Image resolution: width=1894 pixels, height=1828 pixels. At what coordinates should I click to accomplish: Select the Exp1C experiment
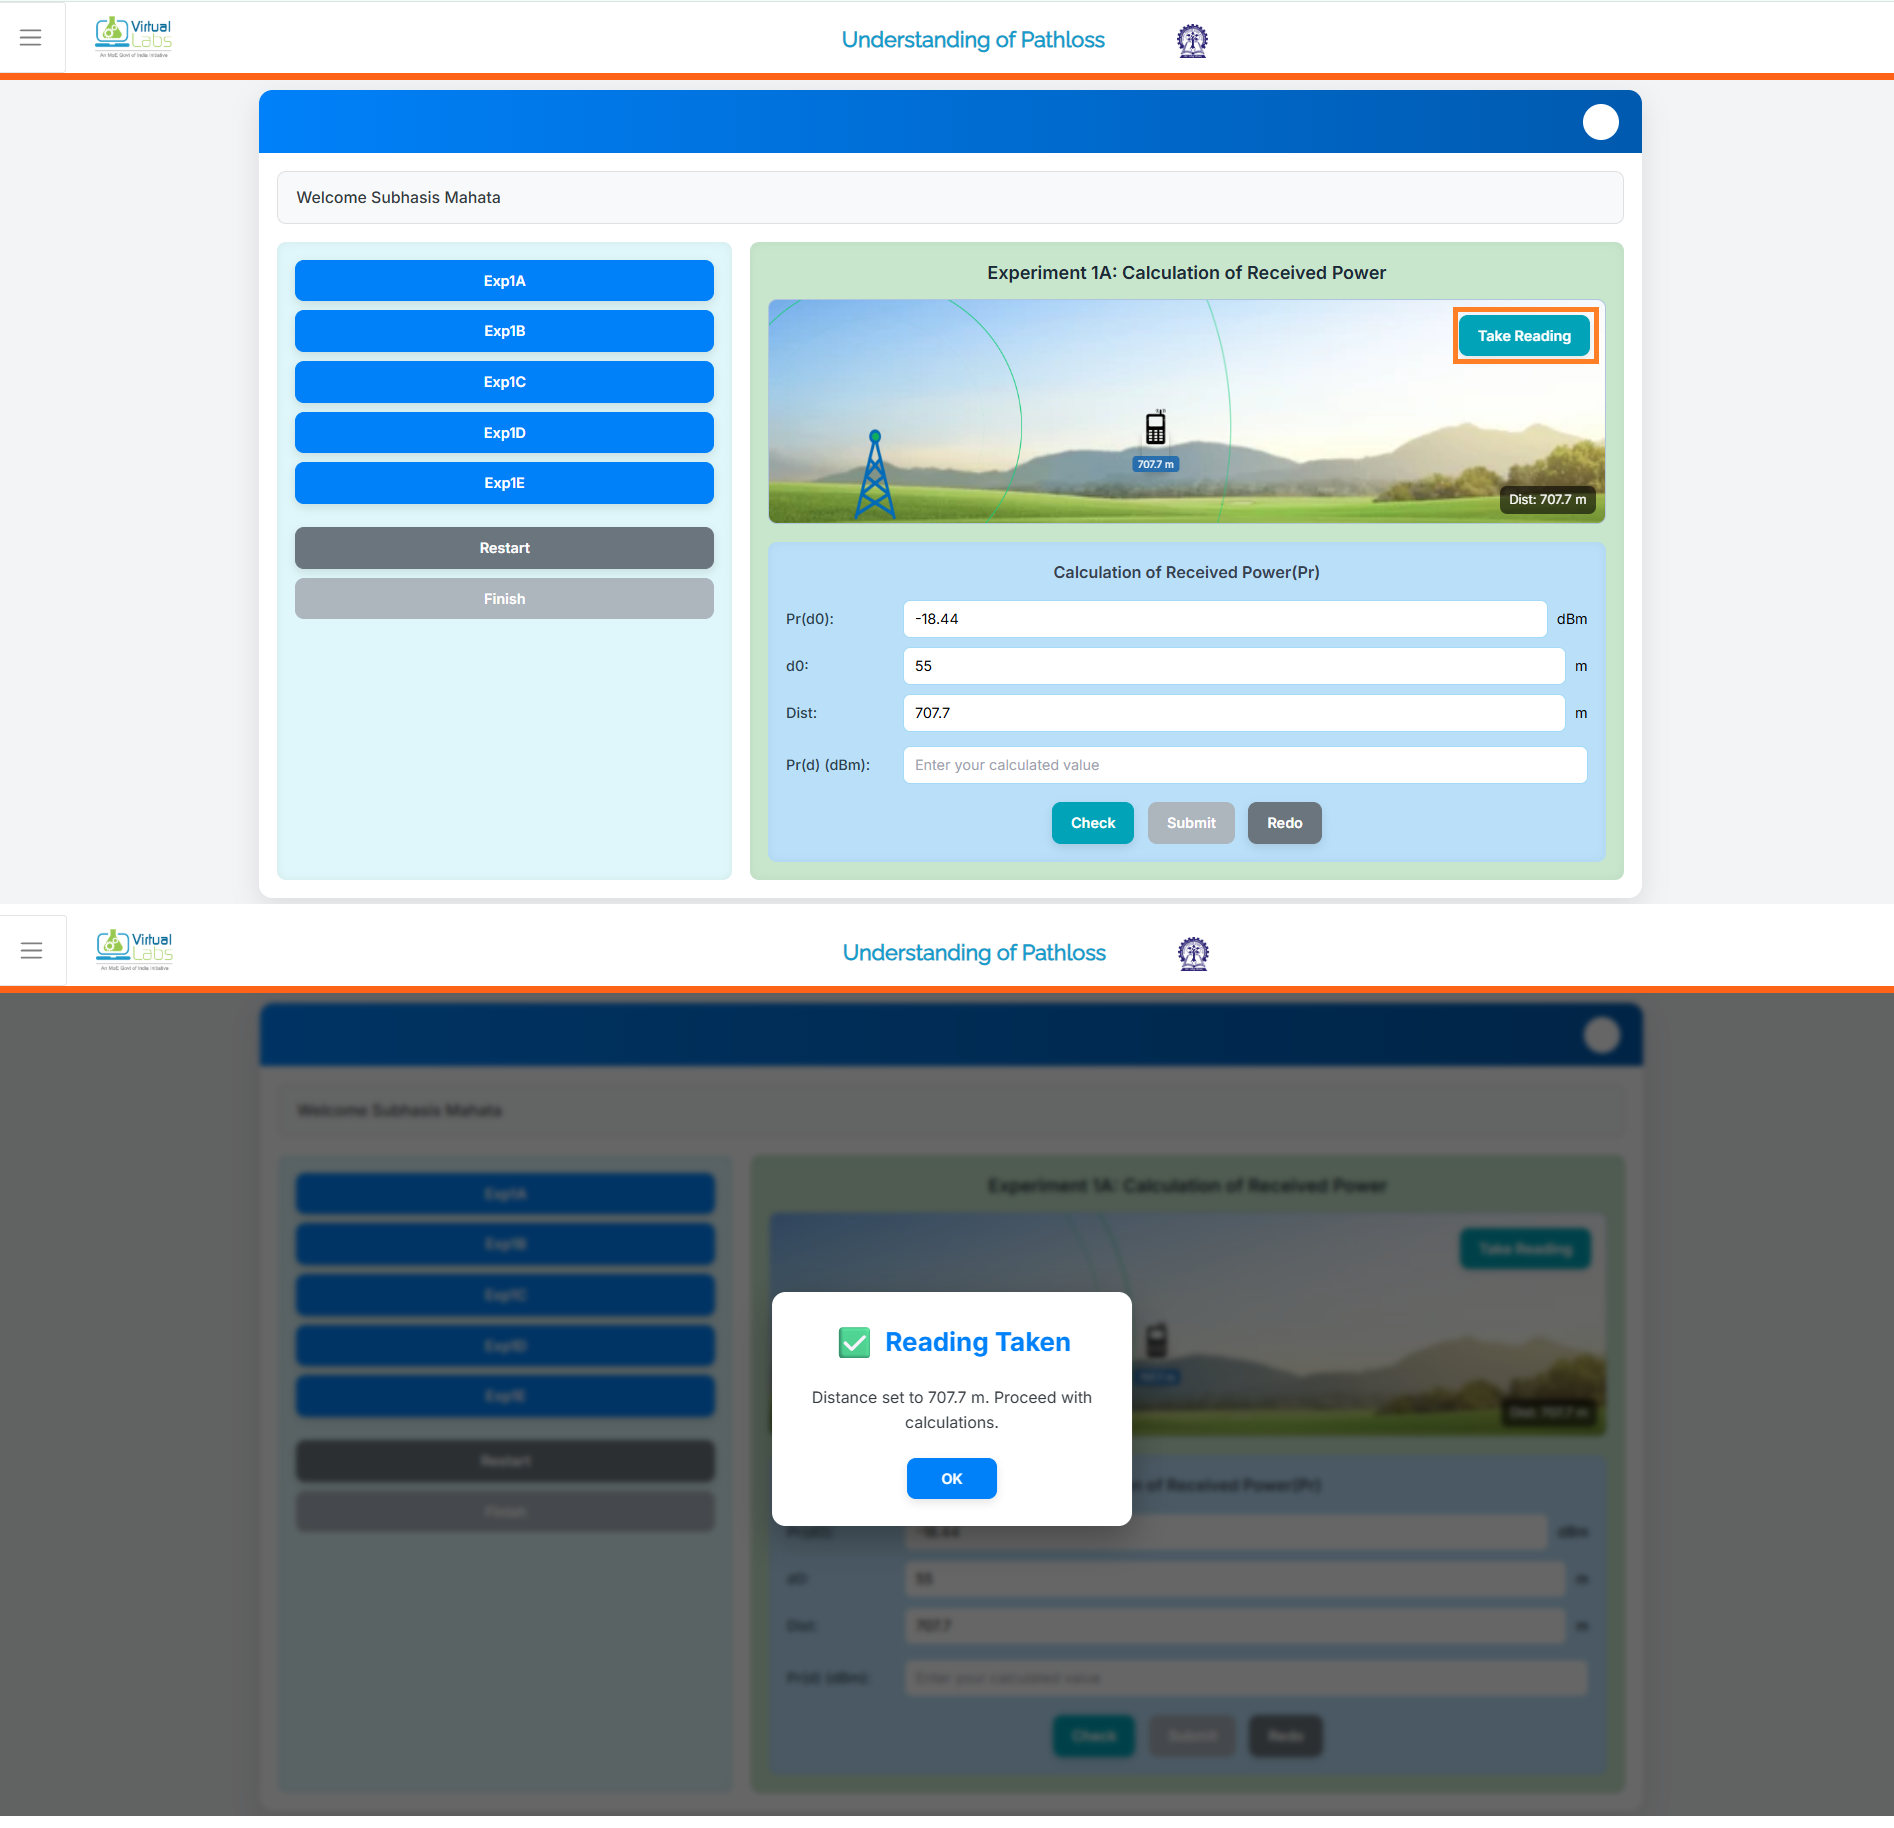(x=504, y=382)
